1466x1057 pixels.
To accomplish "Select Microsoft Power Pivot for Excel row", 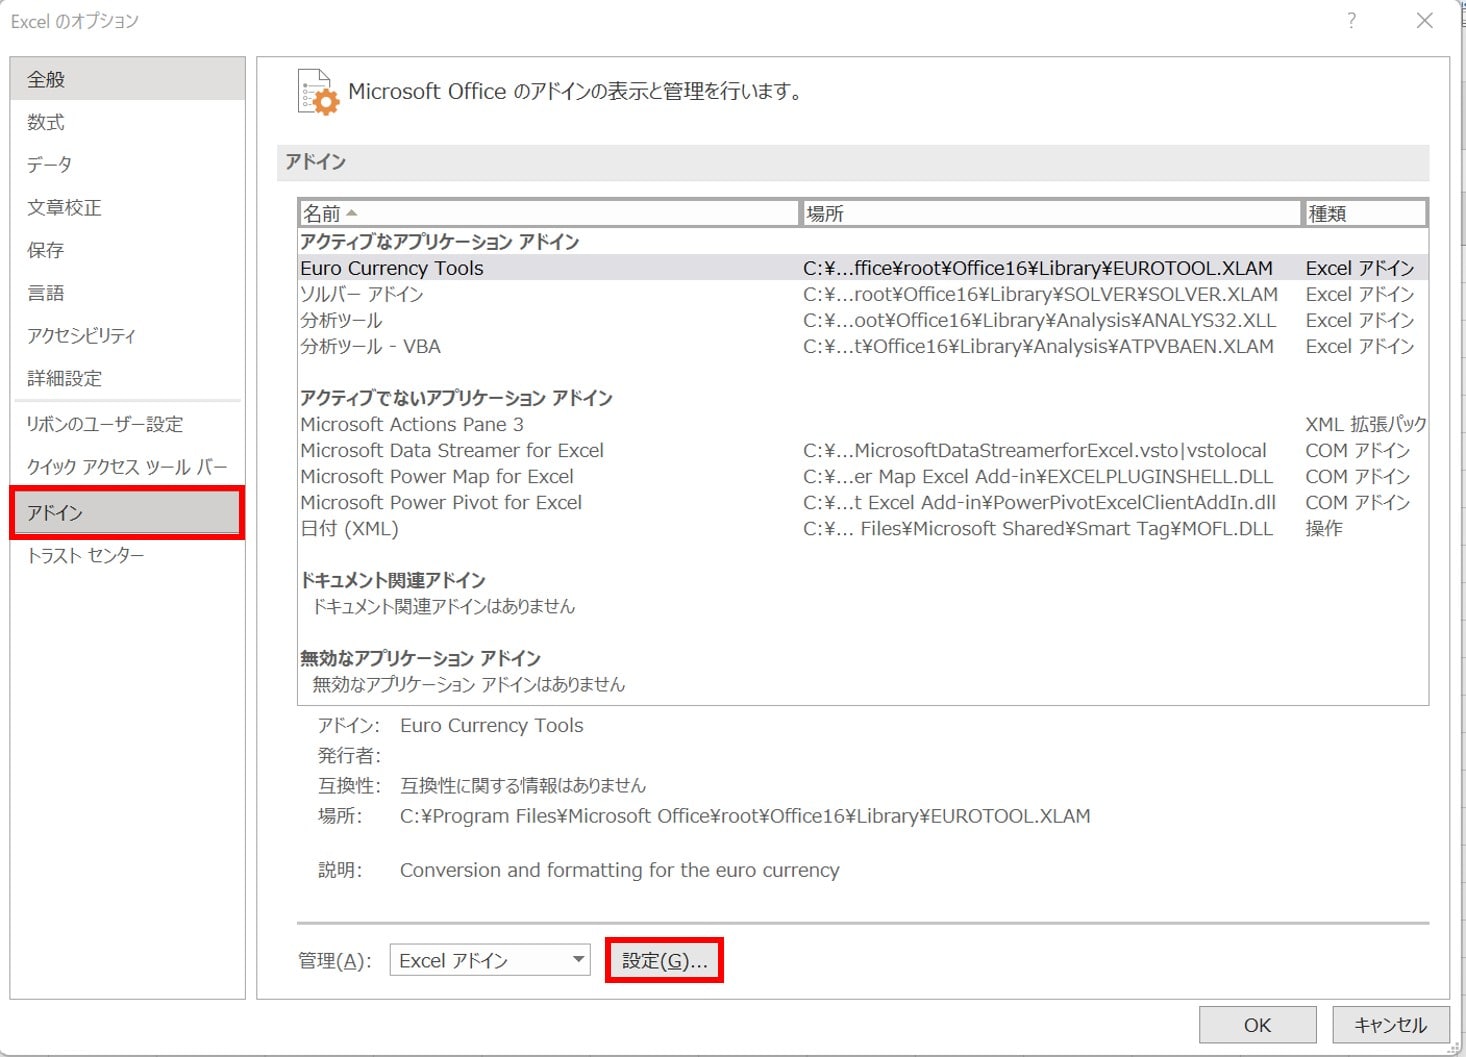I will (863, 502).
